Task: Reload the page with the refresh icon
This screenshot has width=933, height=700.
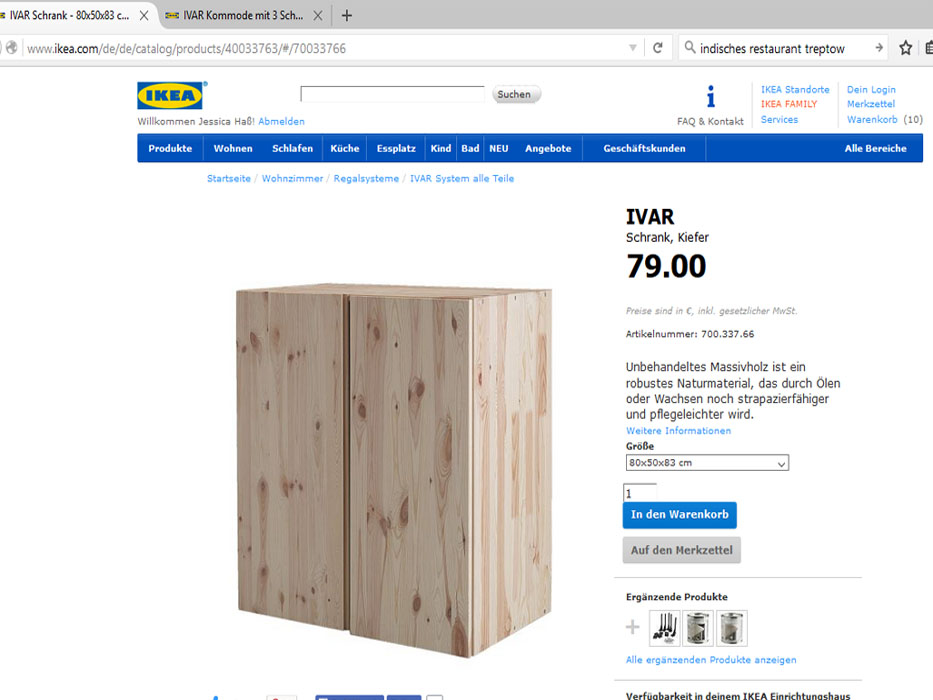Action: (658, 48)
